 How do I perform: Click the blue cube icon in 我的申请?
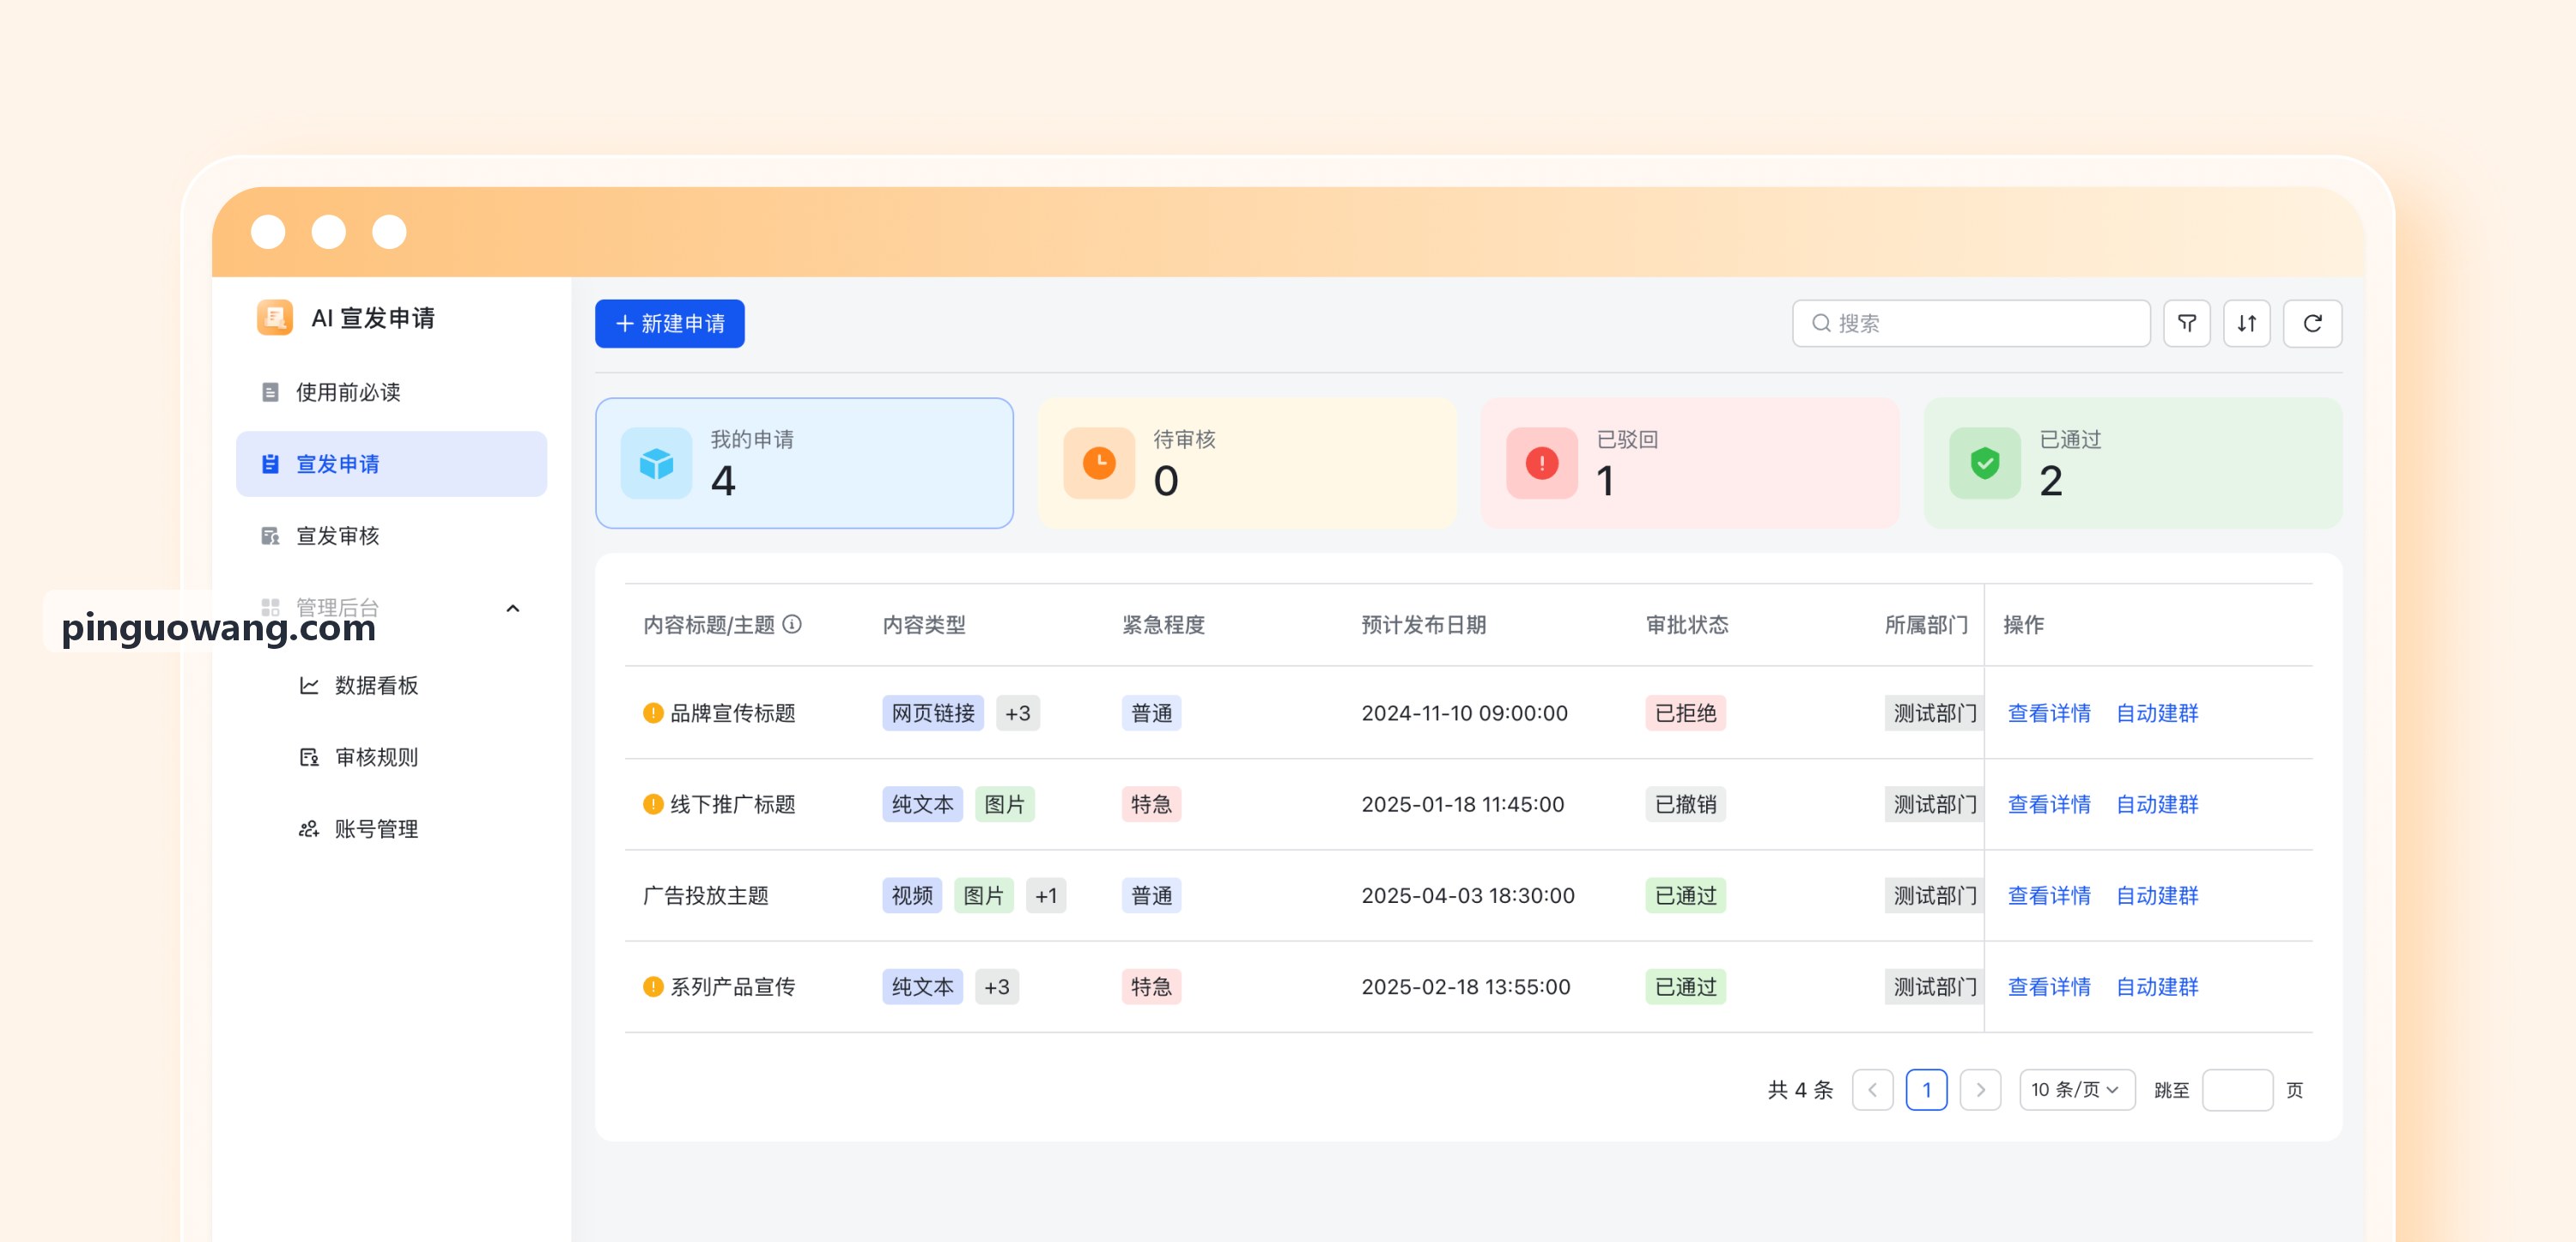[656, 463]
